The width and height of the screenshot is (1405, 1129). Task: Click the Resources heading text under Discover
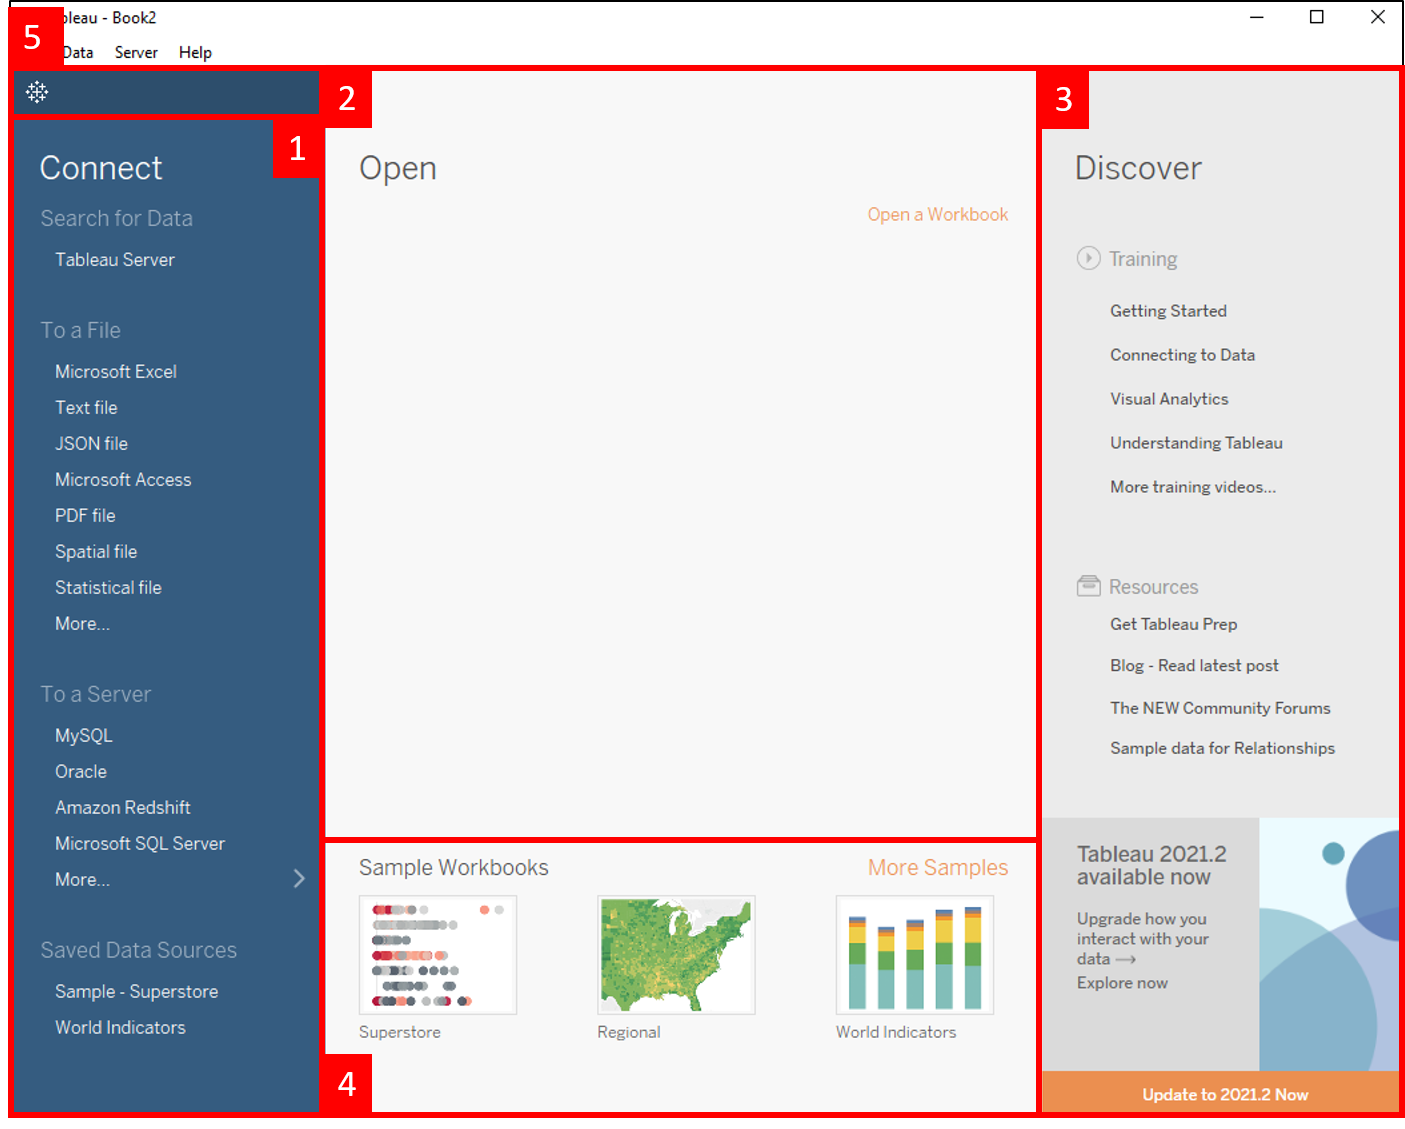click(1153, 587)
